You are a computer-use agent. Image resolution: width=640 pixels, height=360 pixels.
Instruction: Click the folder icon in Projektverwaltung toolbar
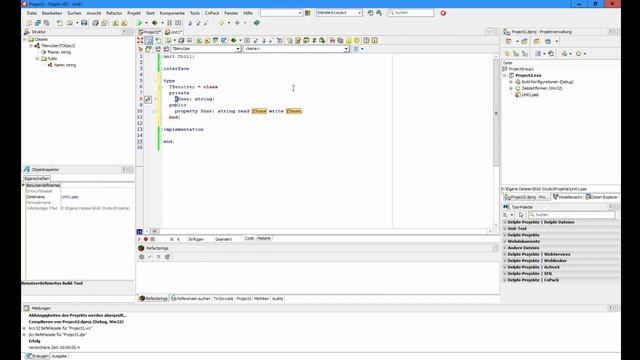(536, 41)
